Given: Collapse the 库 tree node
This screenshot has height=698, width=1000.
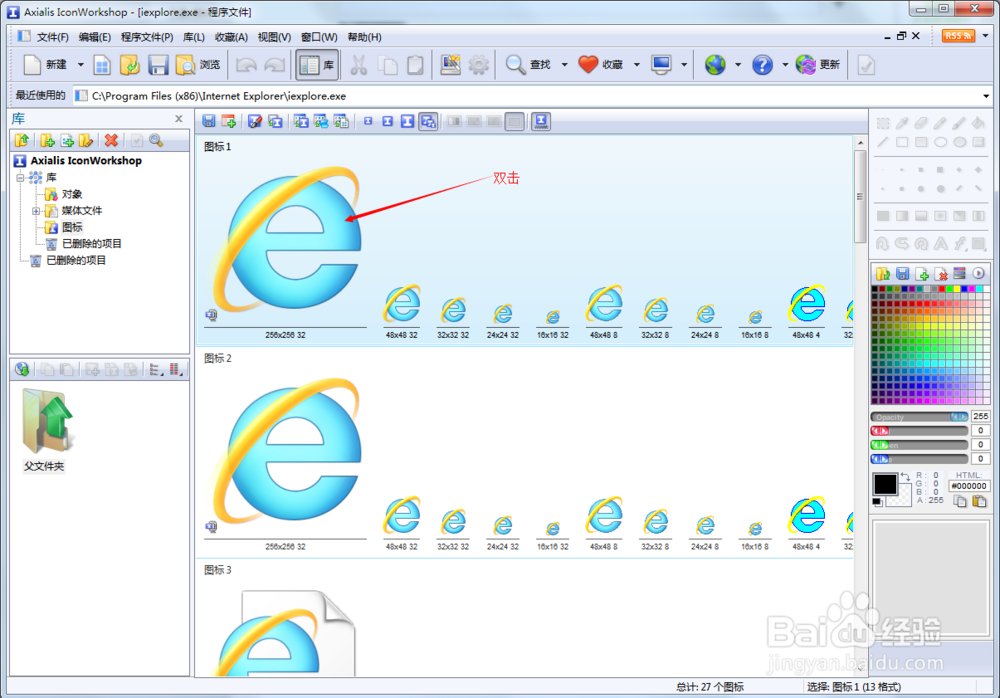Looking at the screenshot, I should click(x=20, y=177).
